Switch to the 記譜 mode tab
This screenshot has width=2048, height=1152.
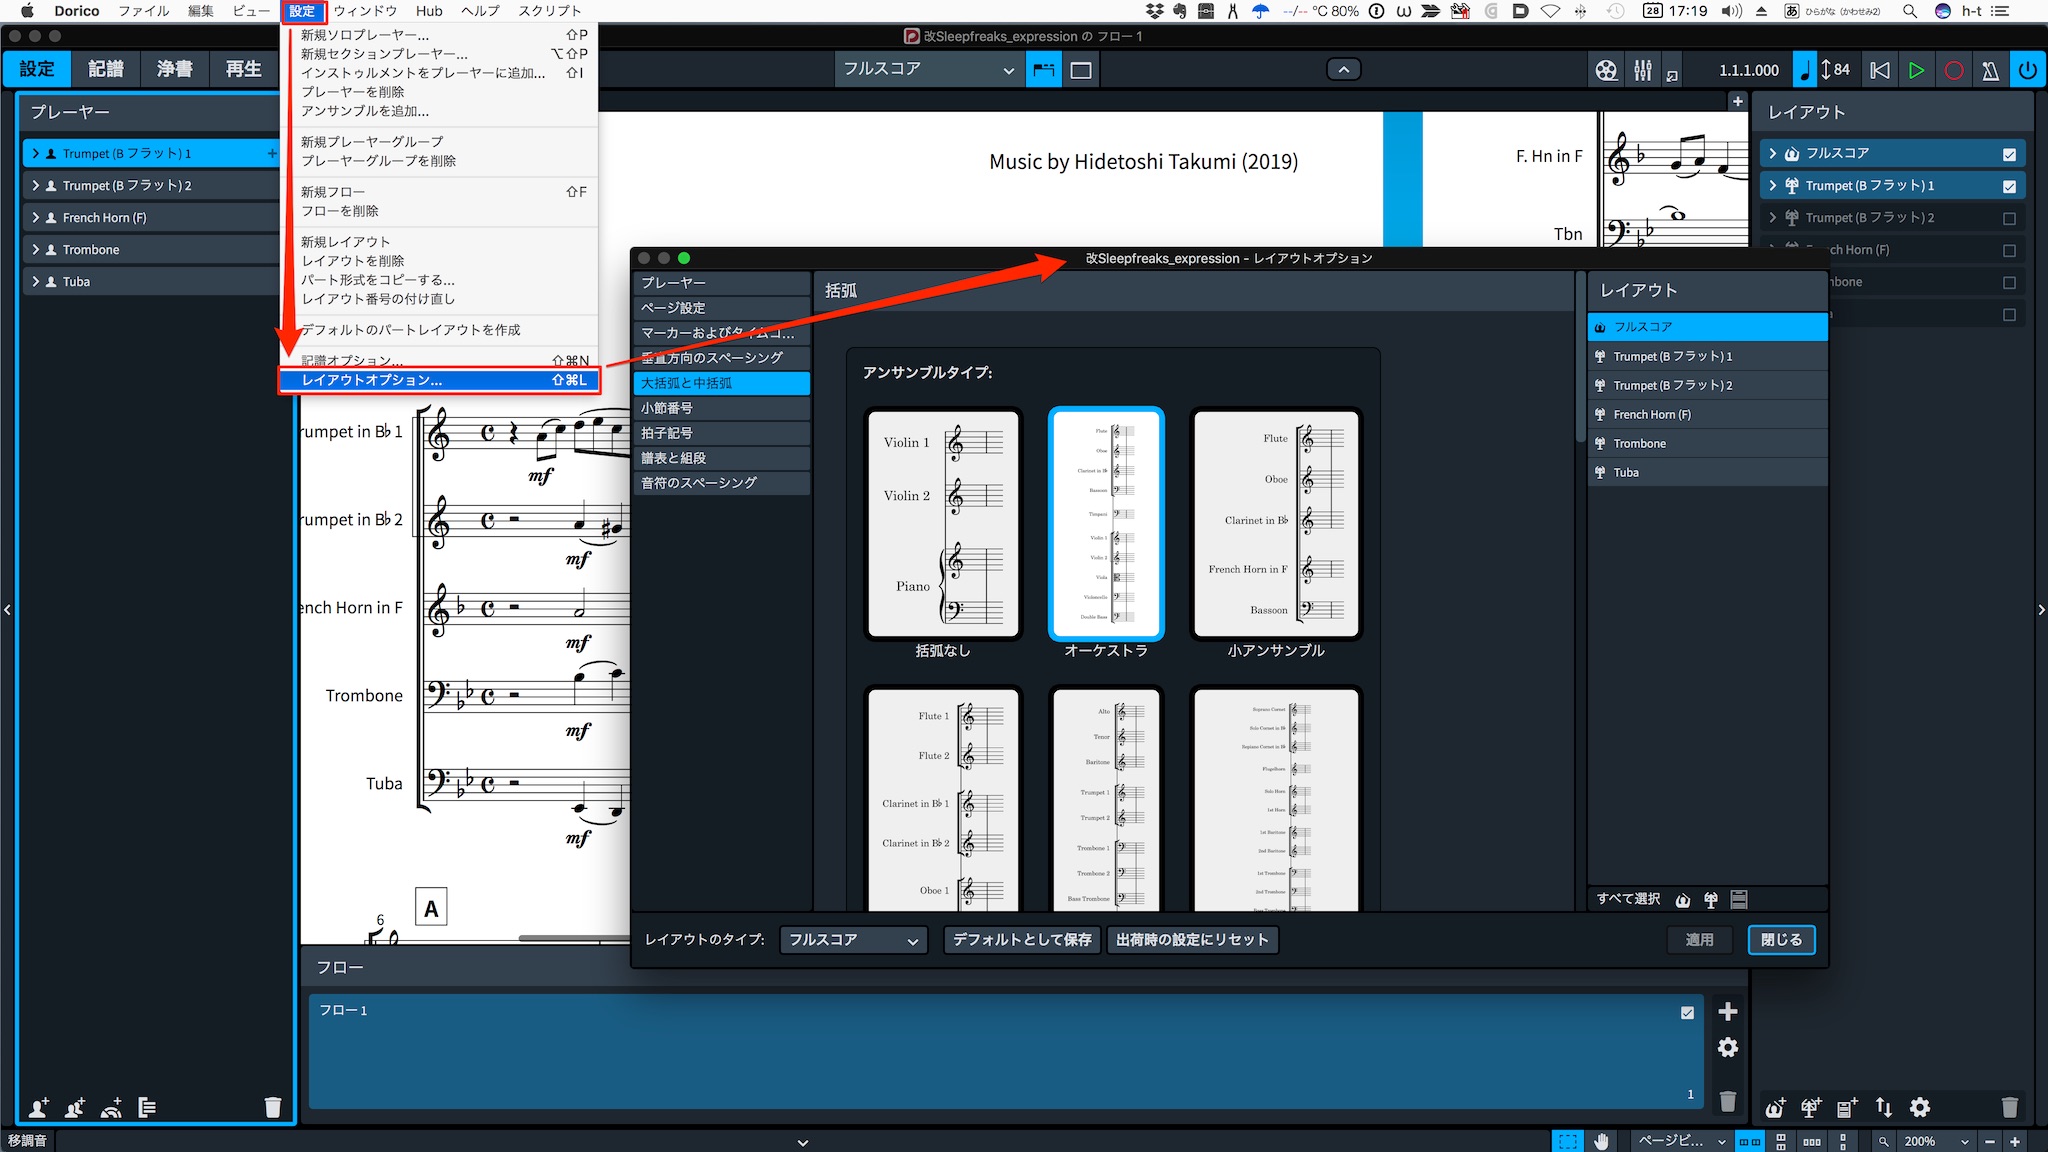pos(105,69)
